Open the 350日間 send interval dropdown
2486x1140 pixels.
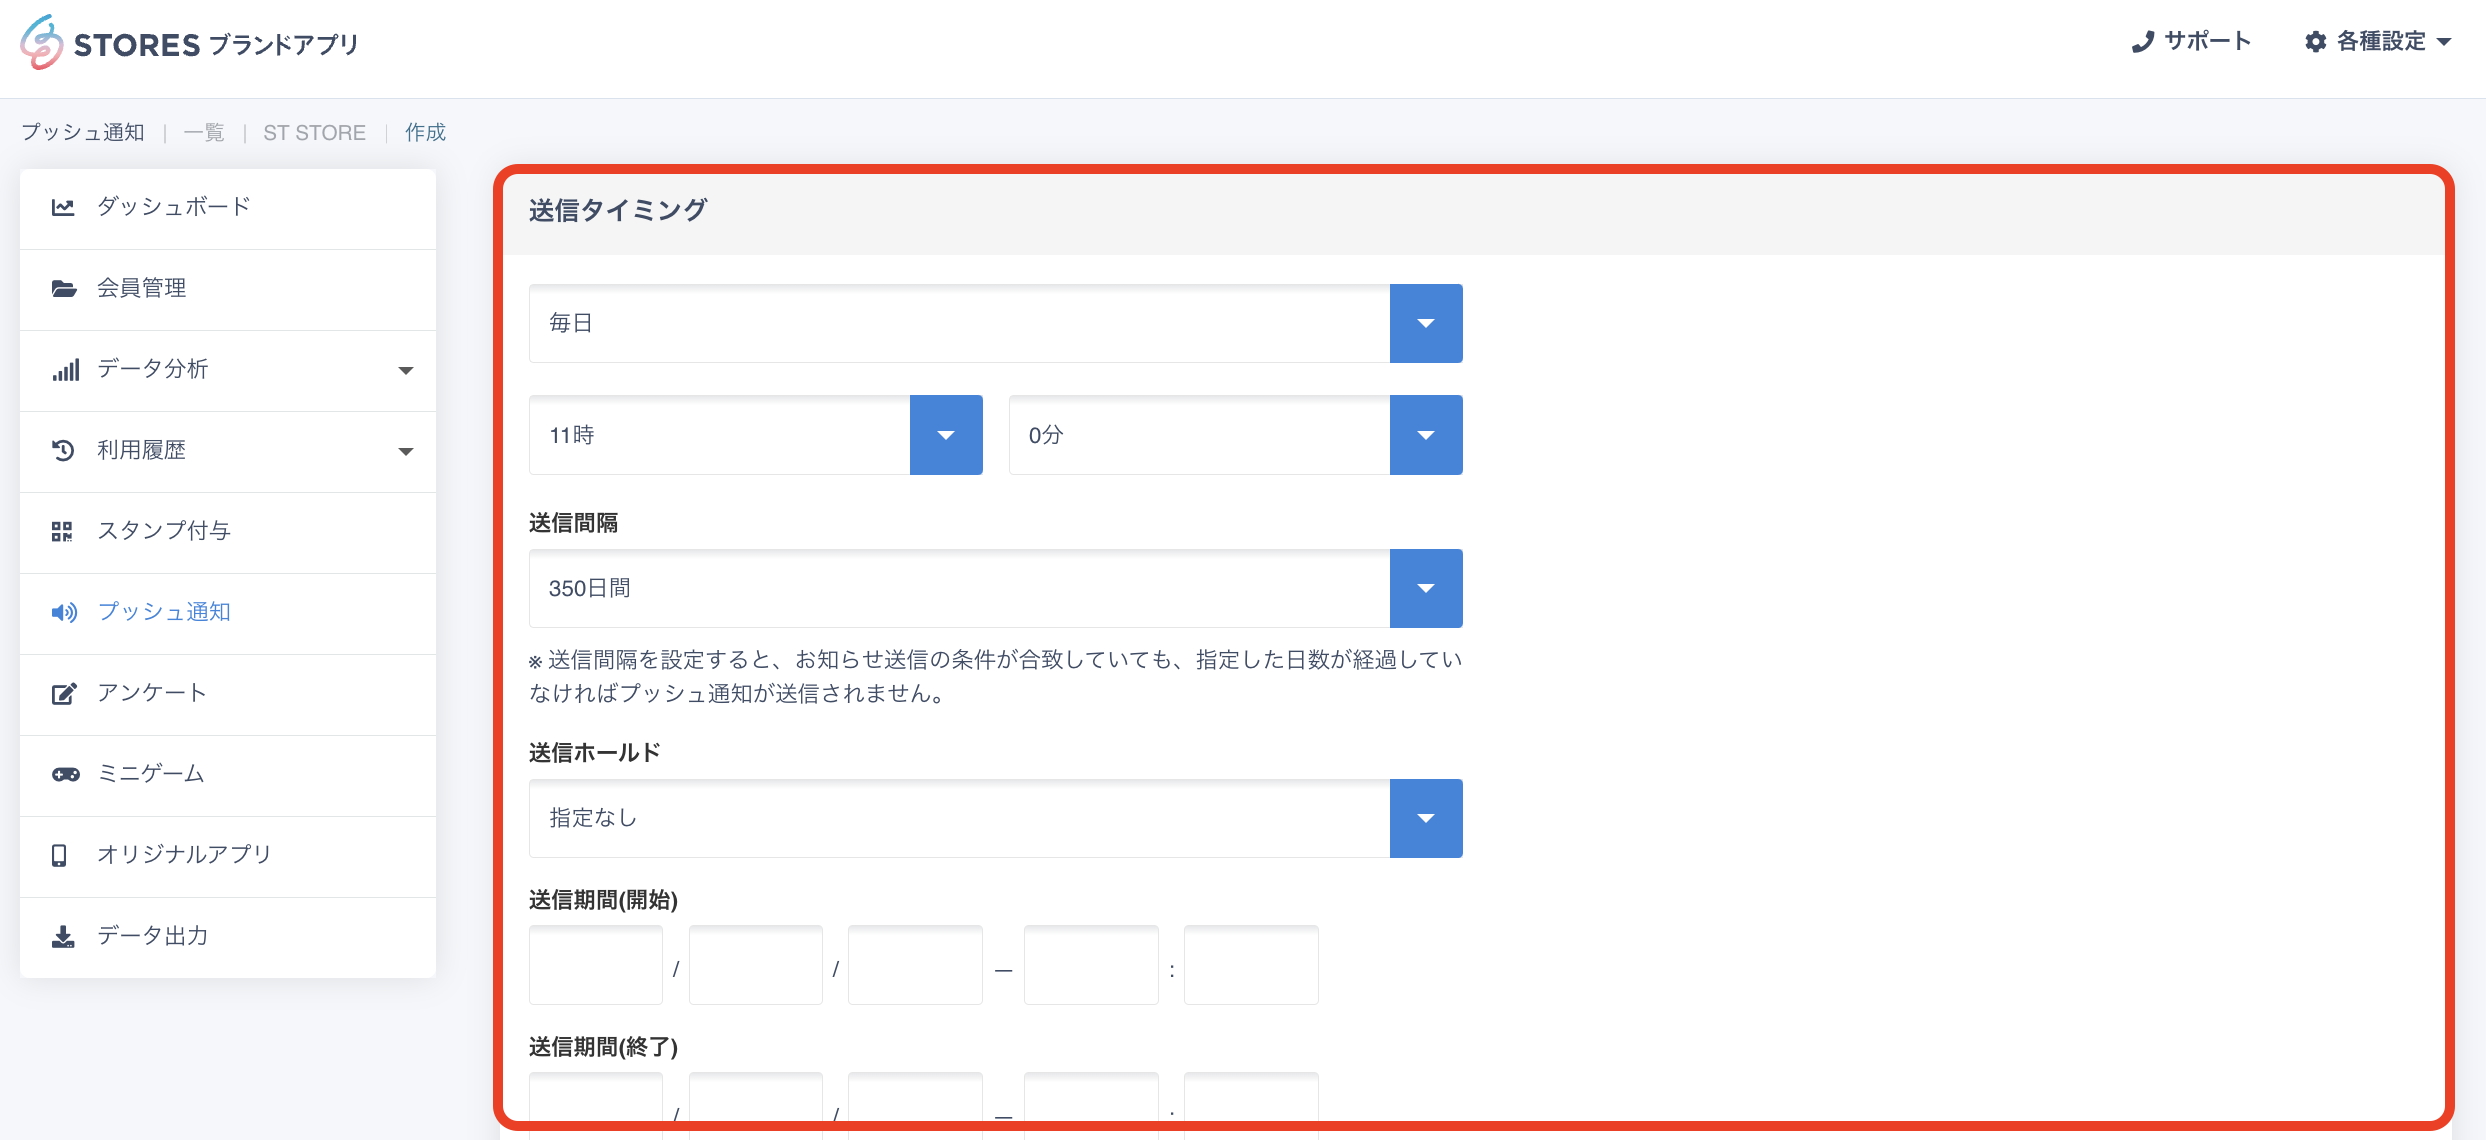point(1425,588)
